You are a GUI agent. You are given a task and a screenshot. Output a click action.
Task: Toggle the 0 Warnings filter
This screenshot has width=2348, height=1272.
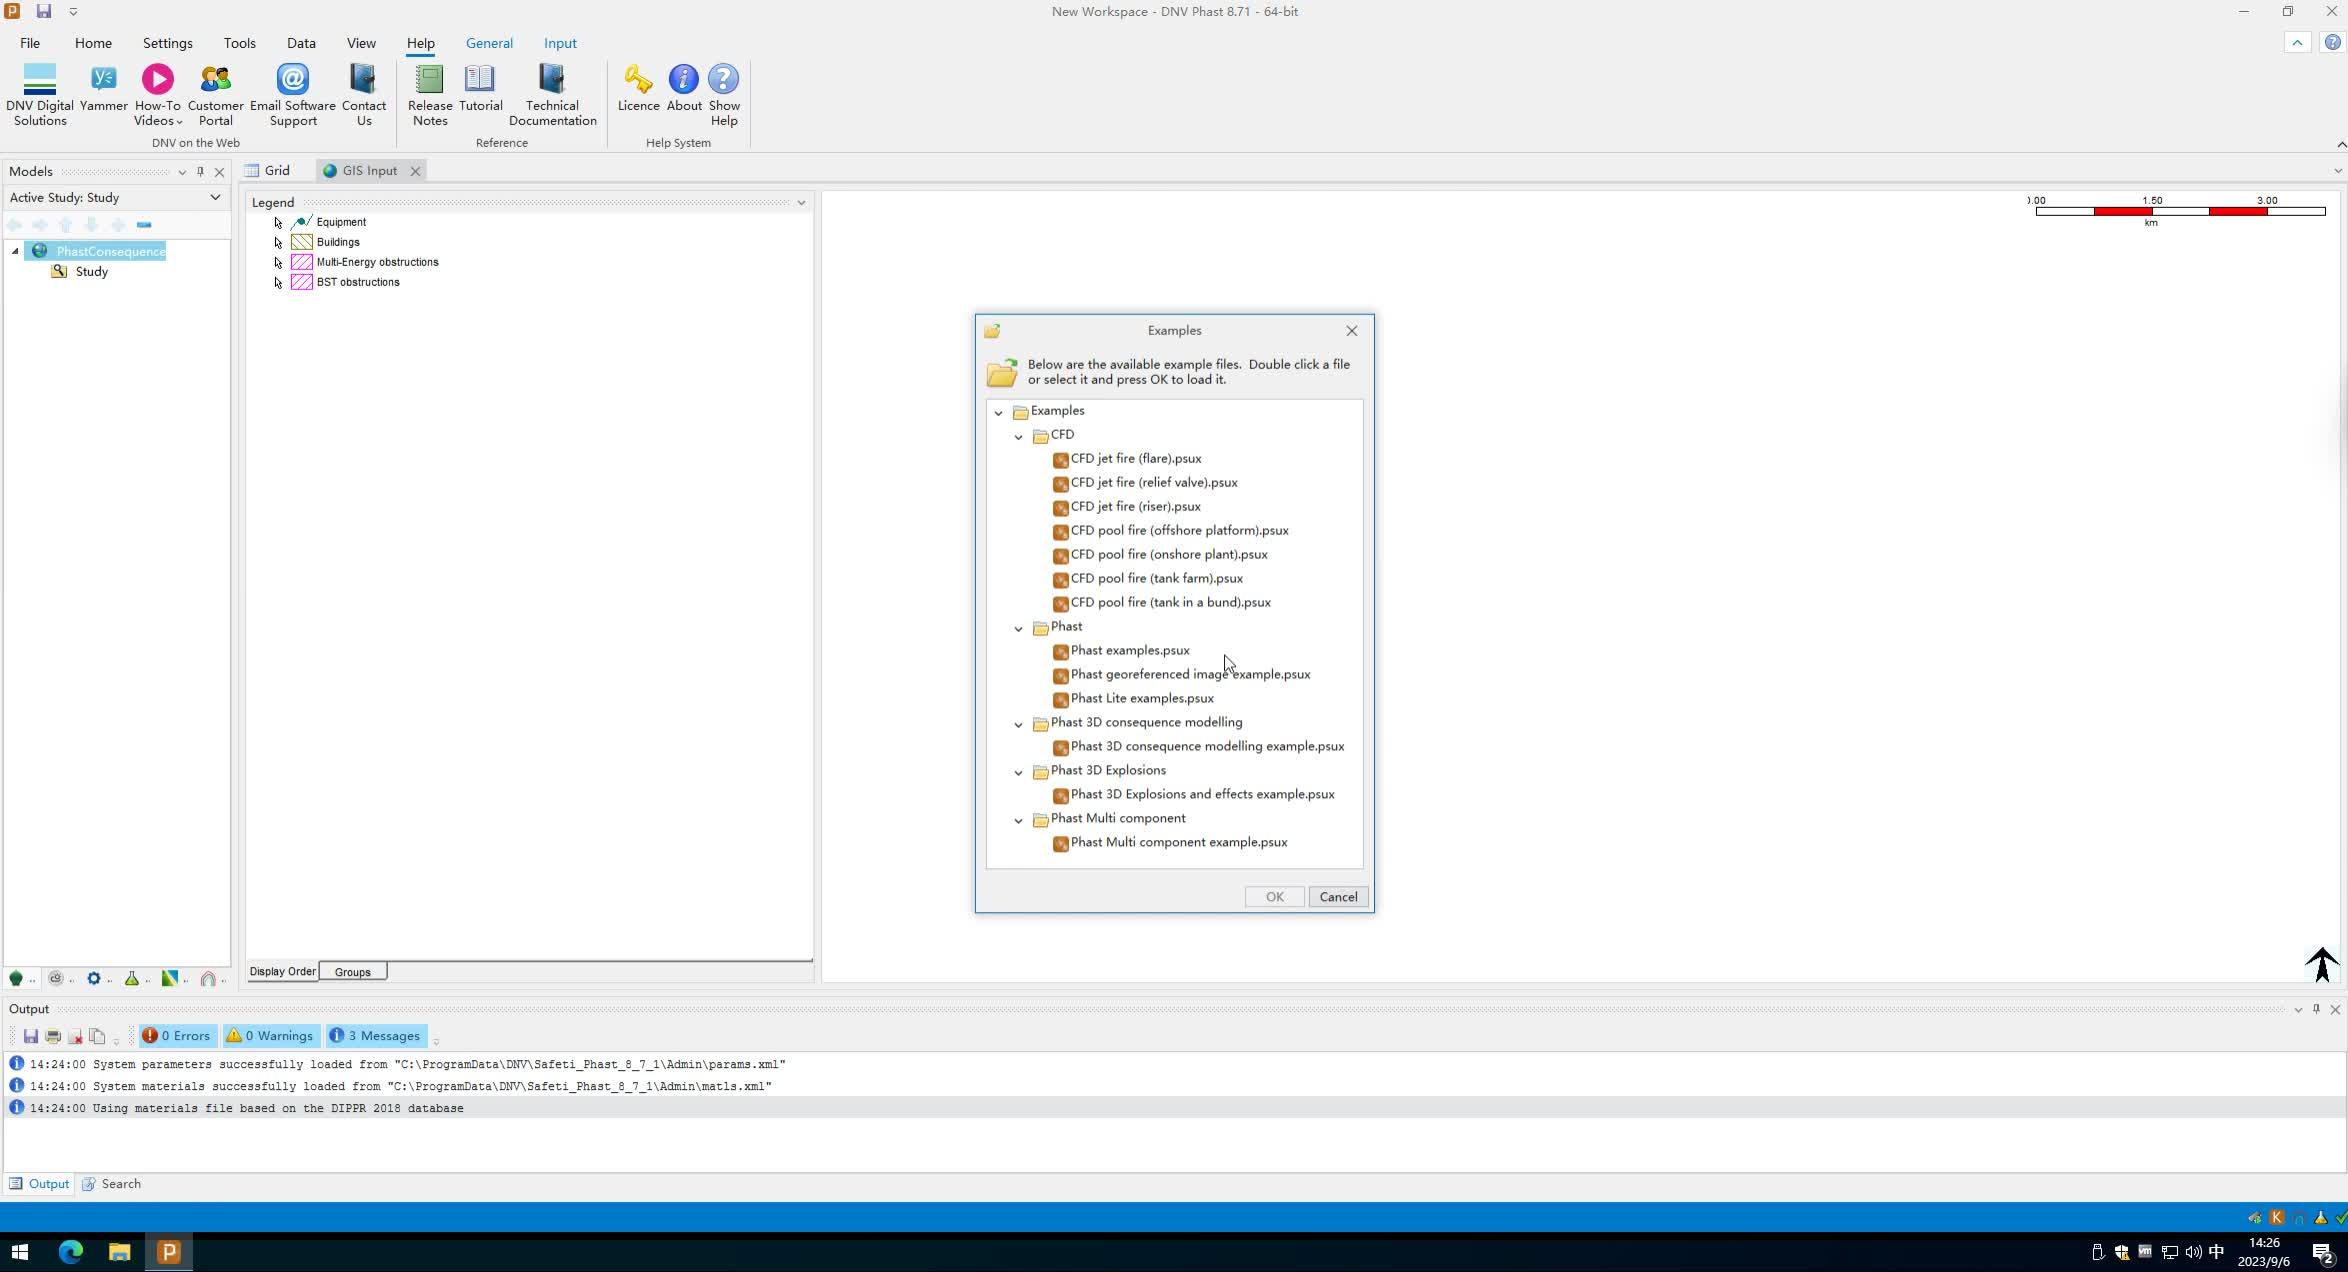click(270, 1036)
